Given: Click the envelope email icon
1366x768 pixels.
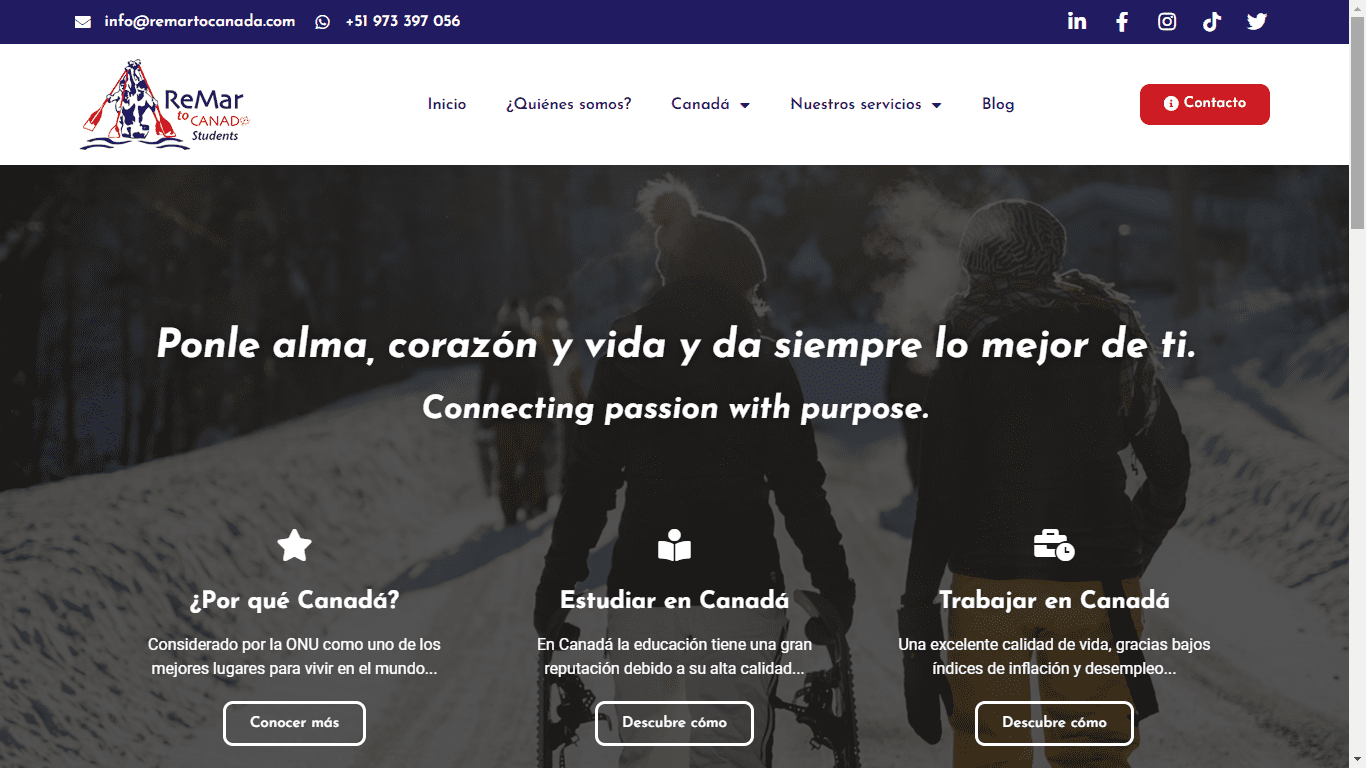Looking at the screenshot, I should pos(83,22).
